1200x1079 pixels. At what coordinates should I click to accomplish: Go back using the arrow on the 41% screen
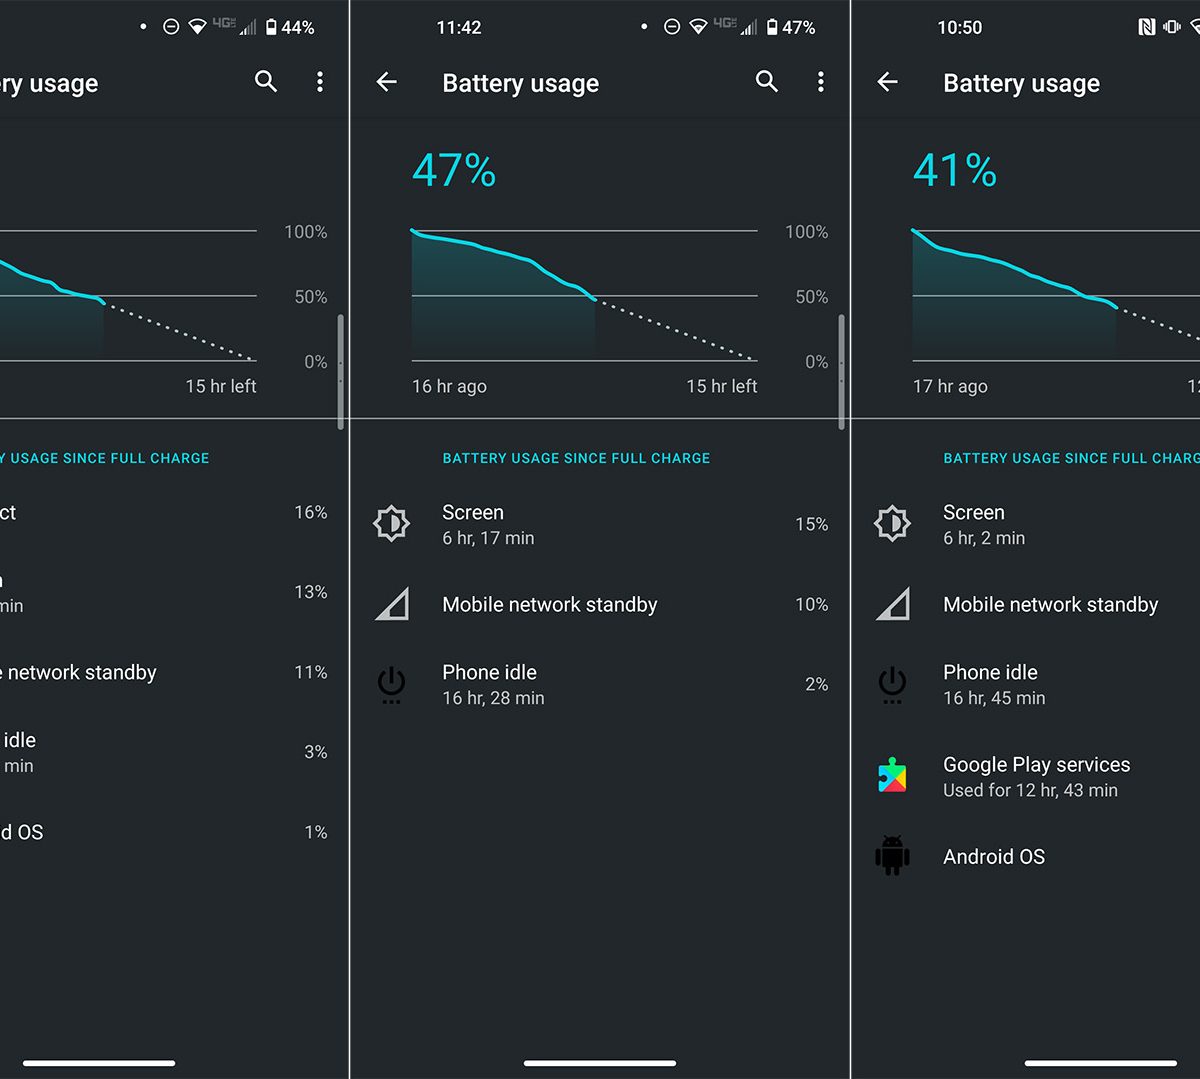888,83
